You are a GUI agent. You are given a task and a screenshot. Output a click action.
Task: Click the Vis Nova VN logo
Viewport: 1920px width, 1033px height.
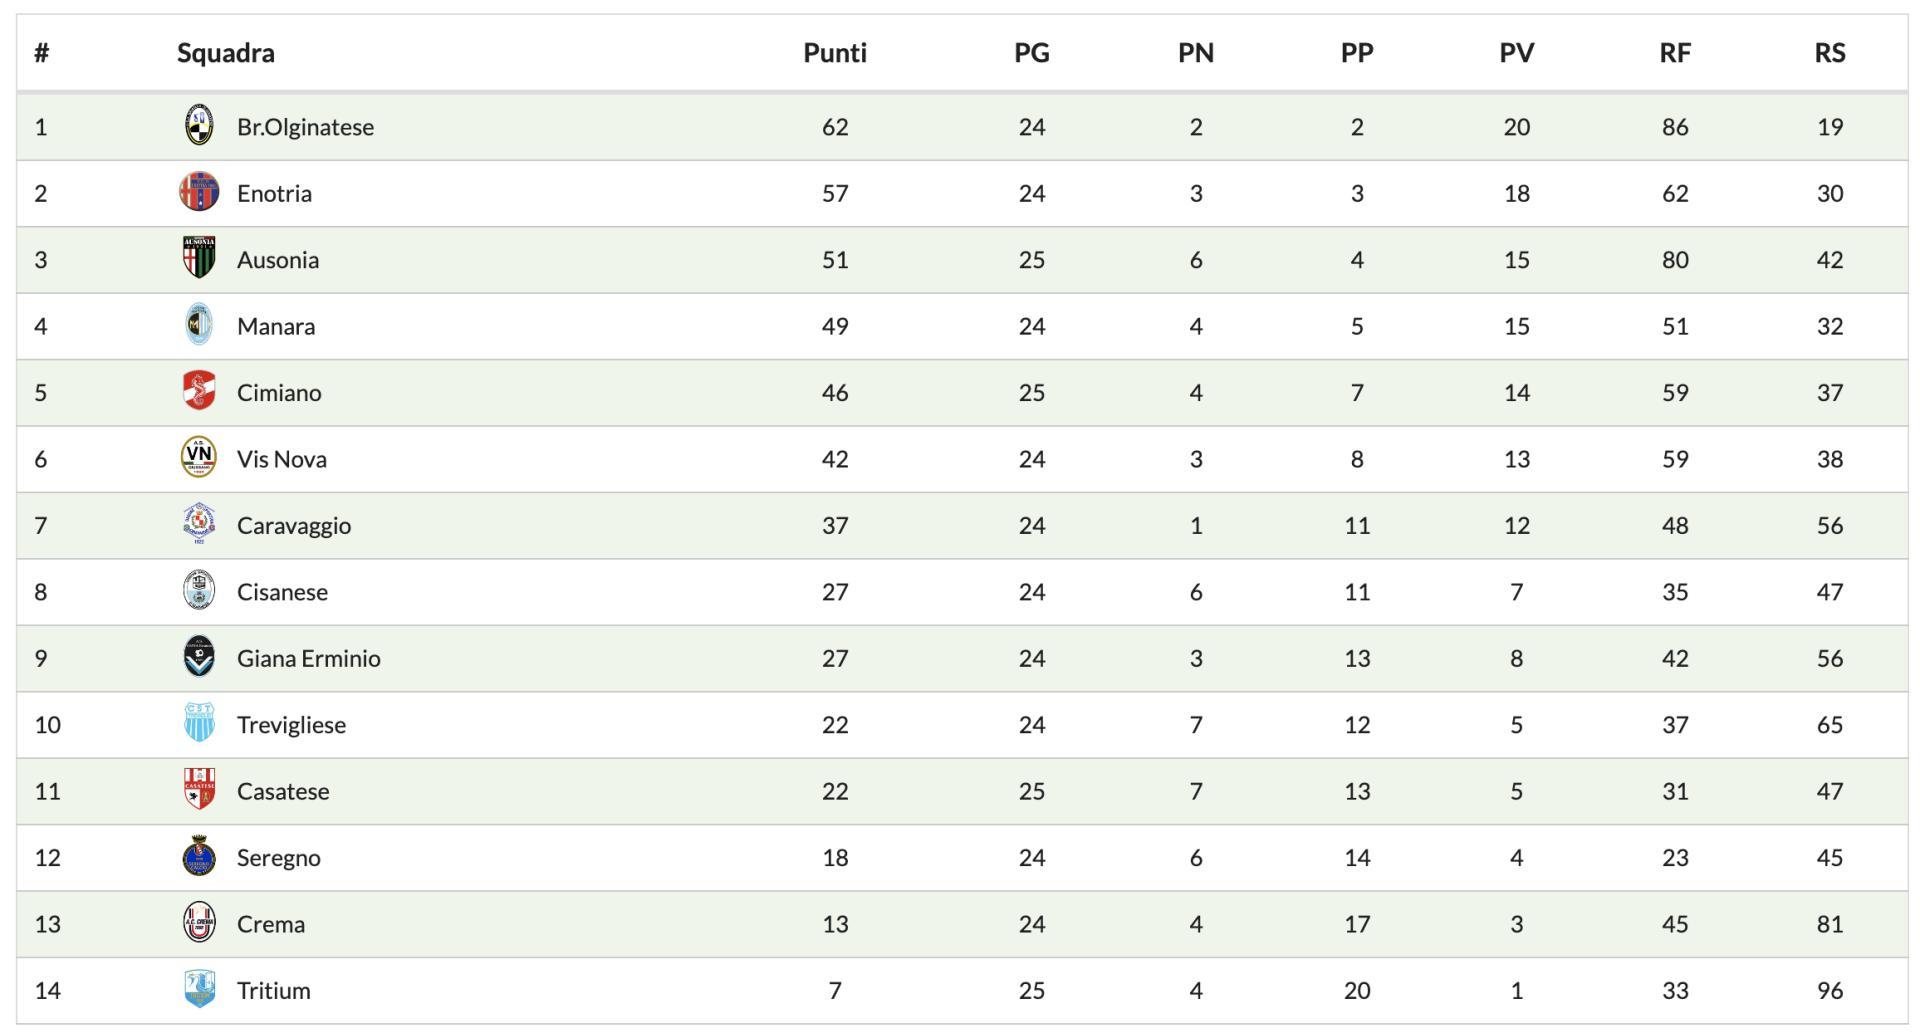(x=199, y=457)
